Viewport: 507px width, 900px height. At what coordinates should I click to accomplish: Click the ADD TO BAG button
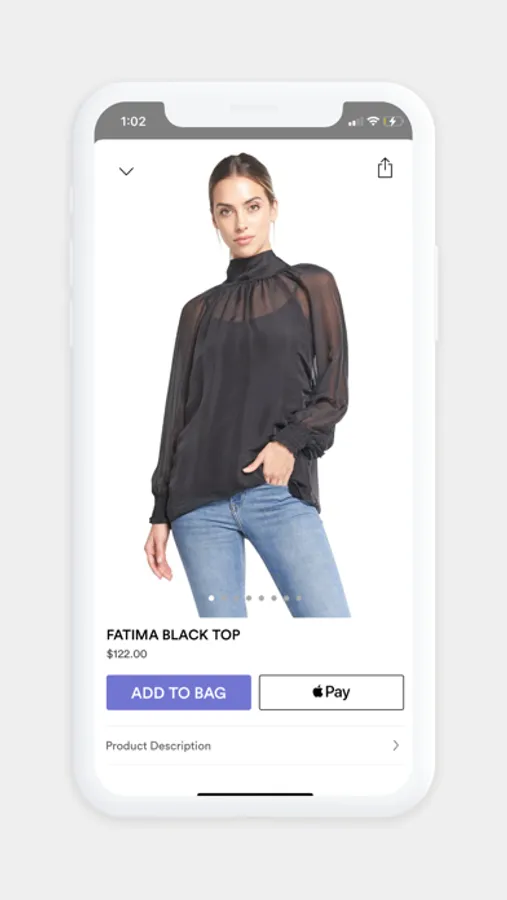[x=179, y=692]
